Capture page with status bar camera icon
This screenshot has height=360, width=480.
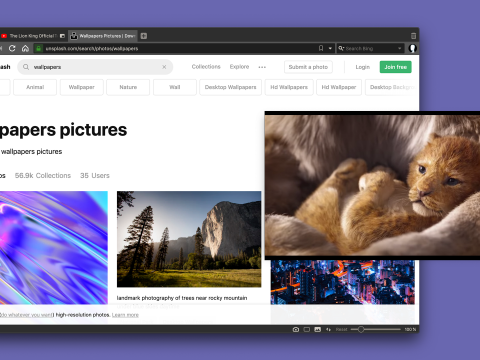click(296, 329)
